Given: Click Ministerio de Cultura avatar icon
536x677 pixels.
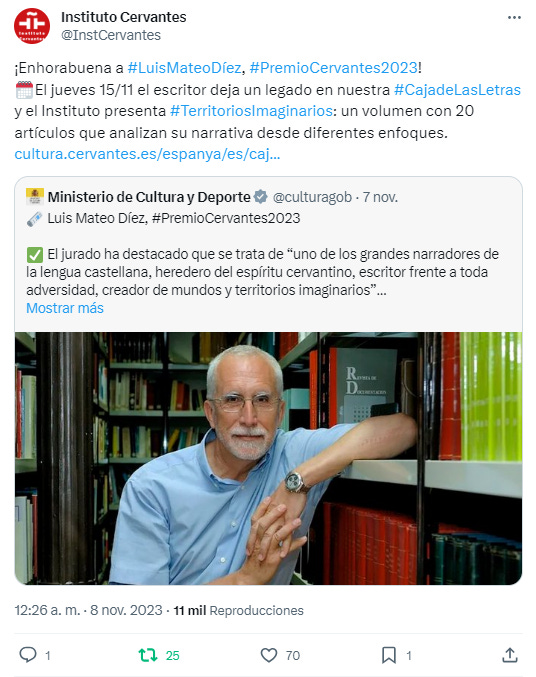Looking at the screenshot, I should coord(35,197).
